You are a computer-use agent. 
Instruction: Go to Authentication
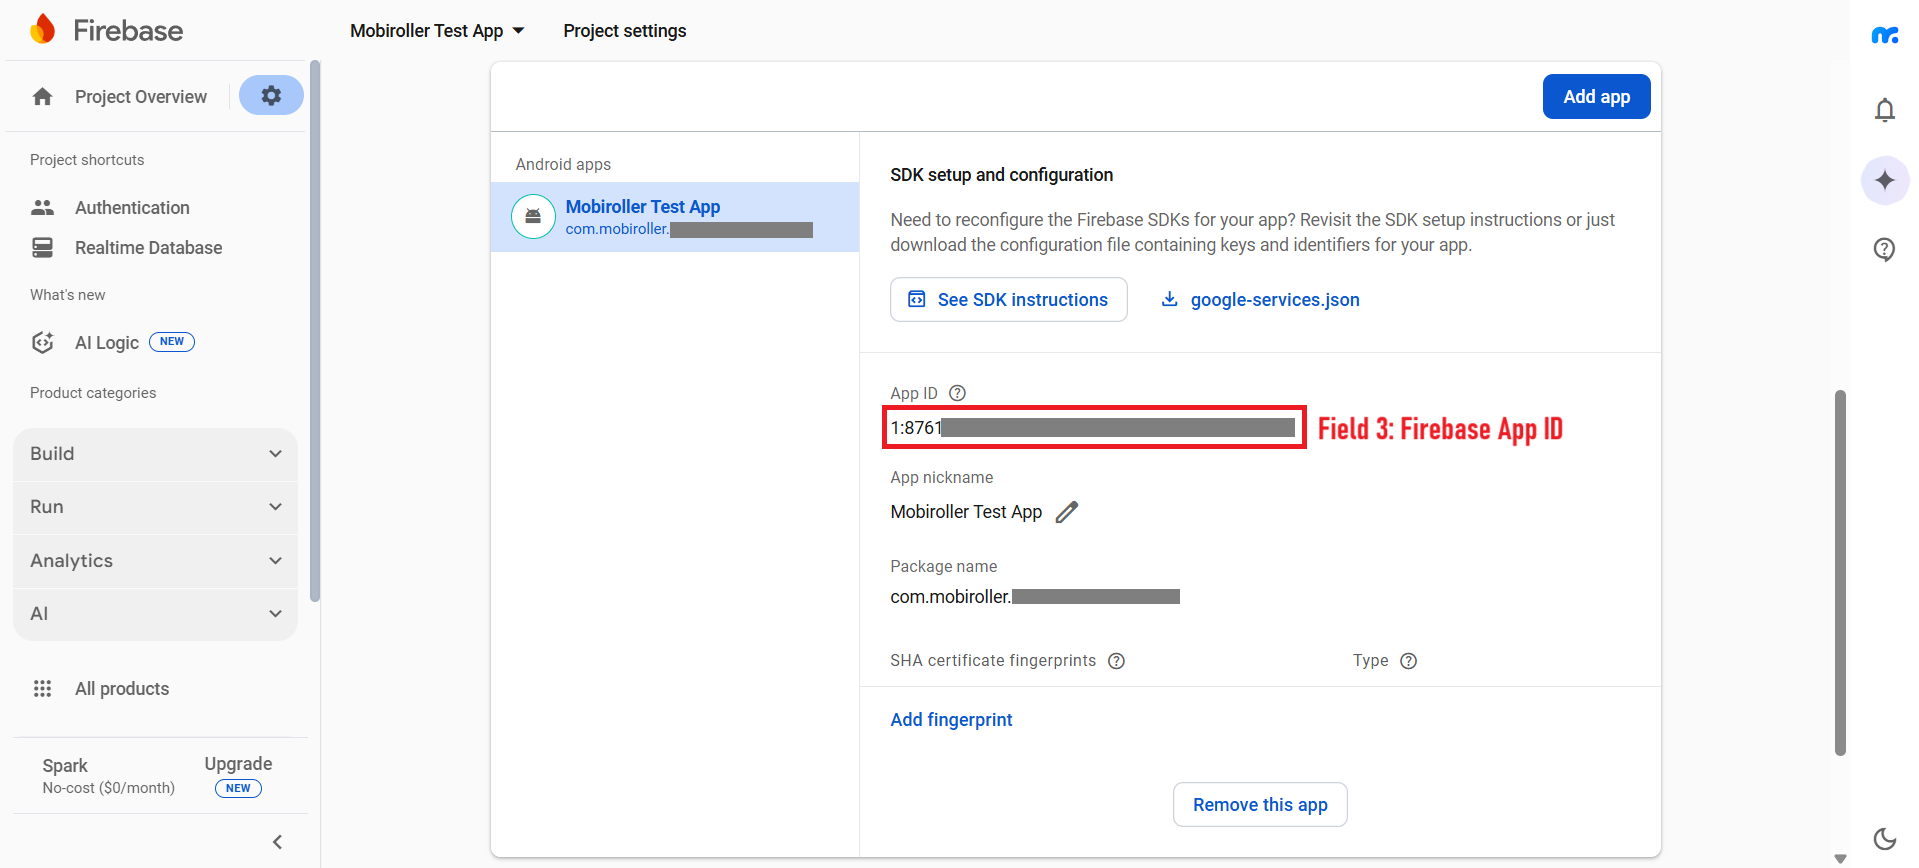coord(132,208)
